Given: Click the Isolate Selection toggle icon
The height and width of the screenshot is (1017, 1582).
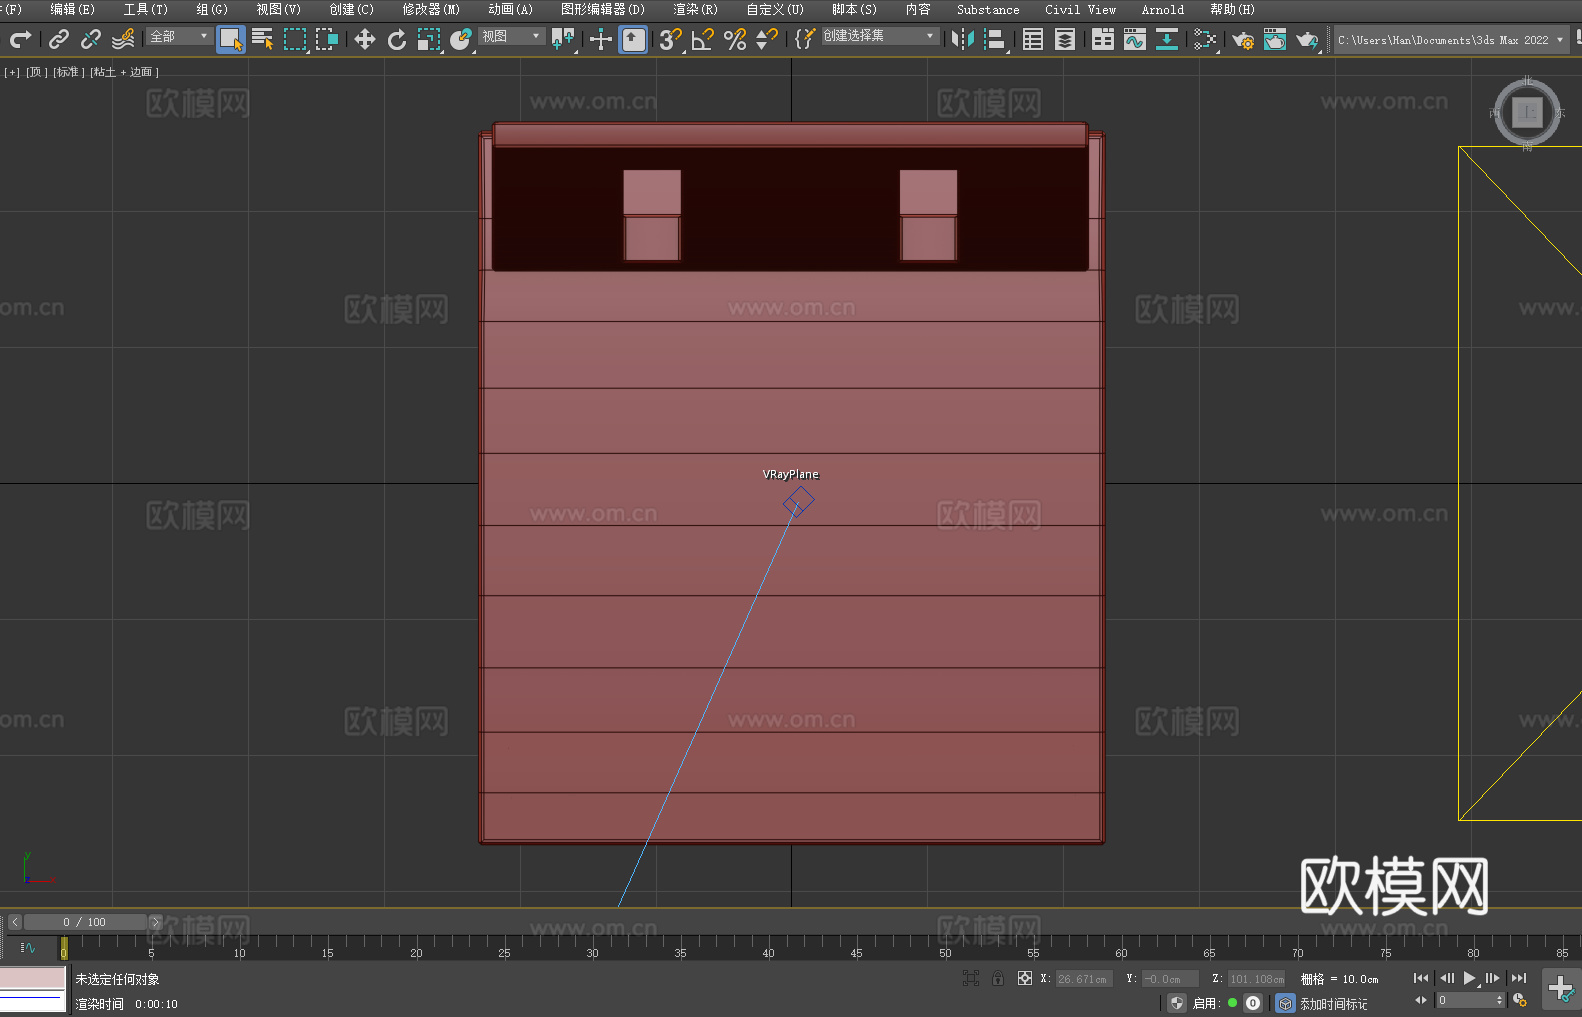Looking at the screenshot, I should click(970, 978).
